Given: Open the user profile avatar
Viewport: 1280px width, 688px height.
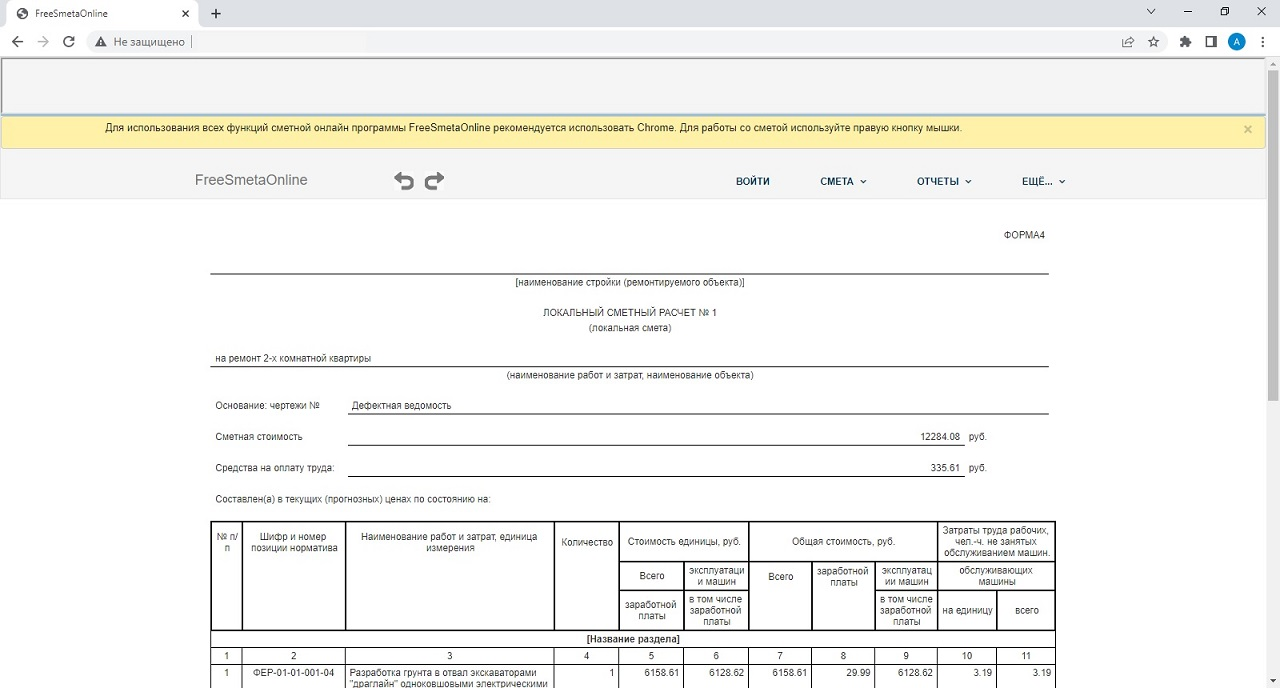Looking at the screenshot, I should click(1237, 42).
